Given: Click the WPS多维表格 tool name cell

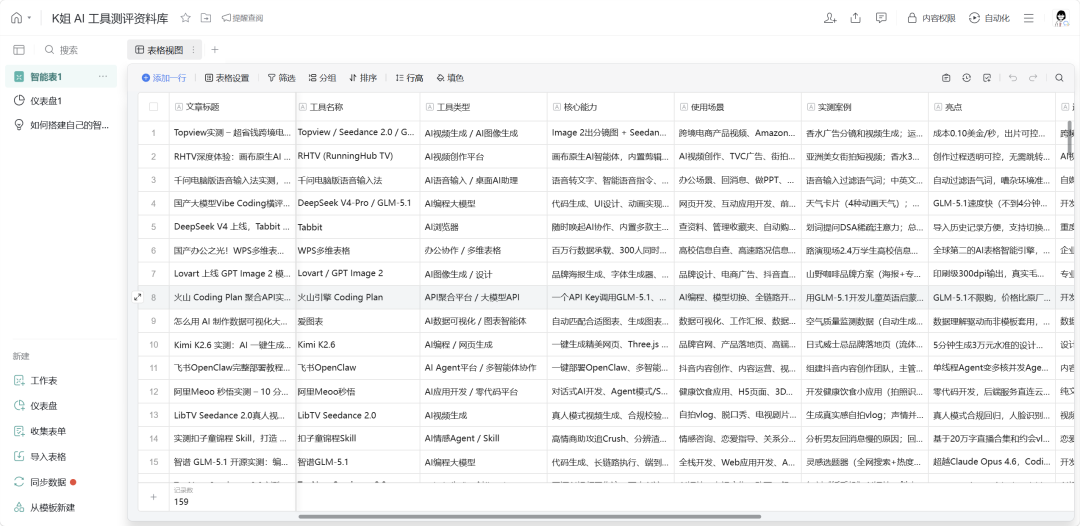Looking at the screenshot, I should point(357,250).
